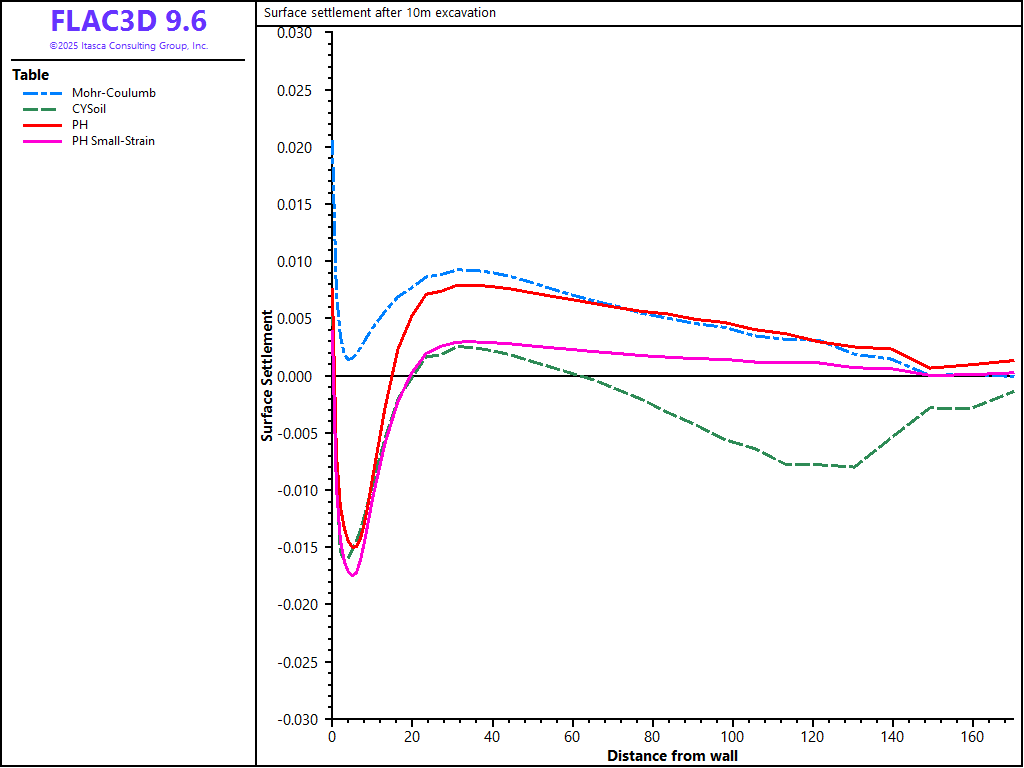The height and width of the screenshot is (768, 1024).
Task: Click the 20 x-axis tick value
Action: [412, 737]
